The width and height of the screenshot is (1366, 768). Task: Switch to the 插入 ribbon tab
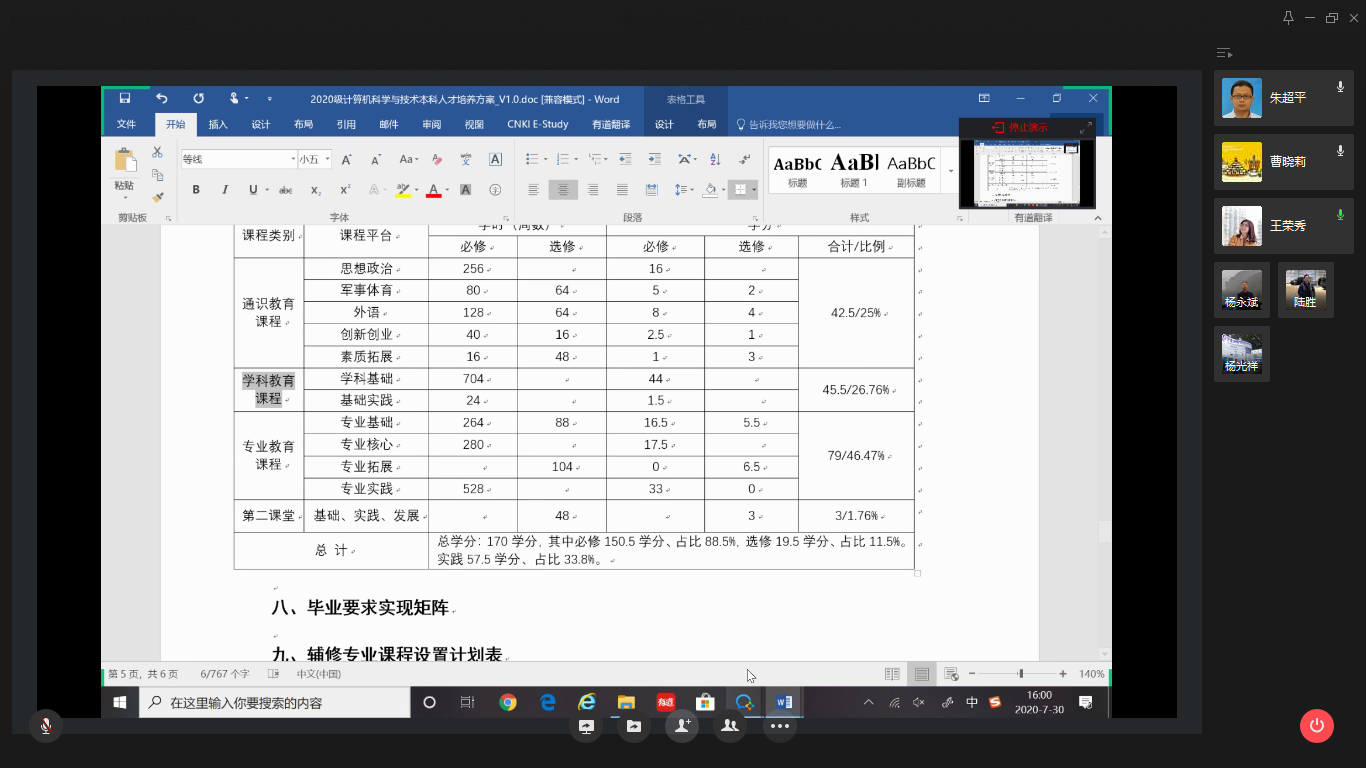click(218, 125)
